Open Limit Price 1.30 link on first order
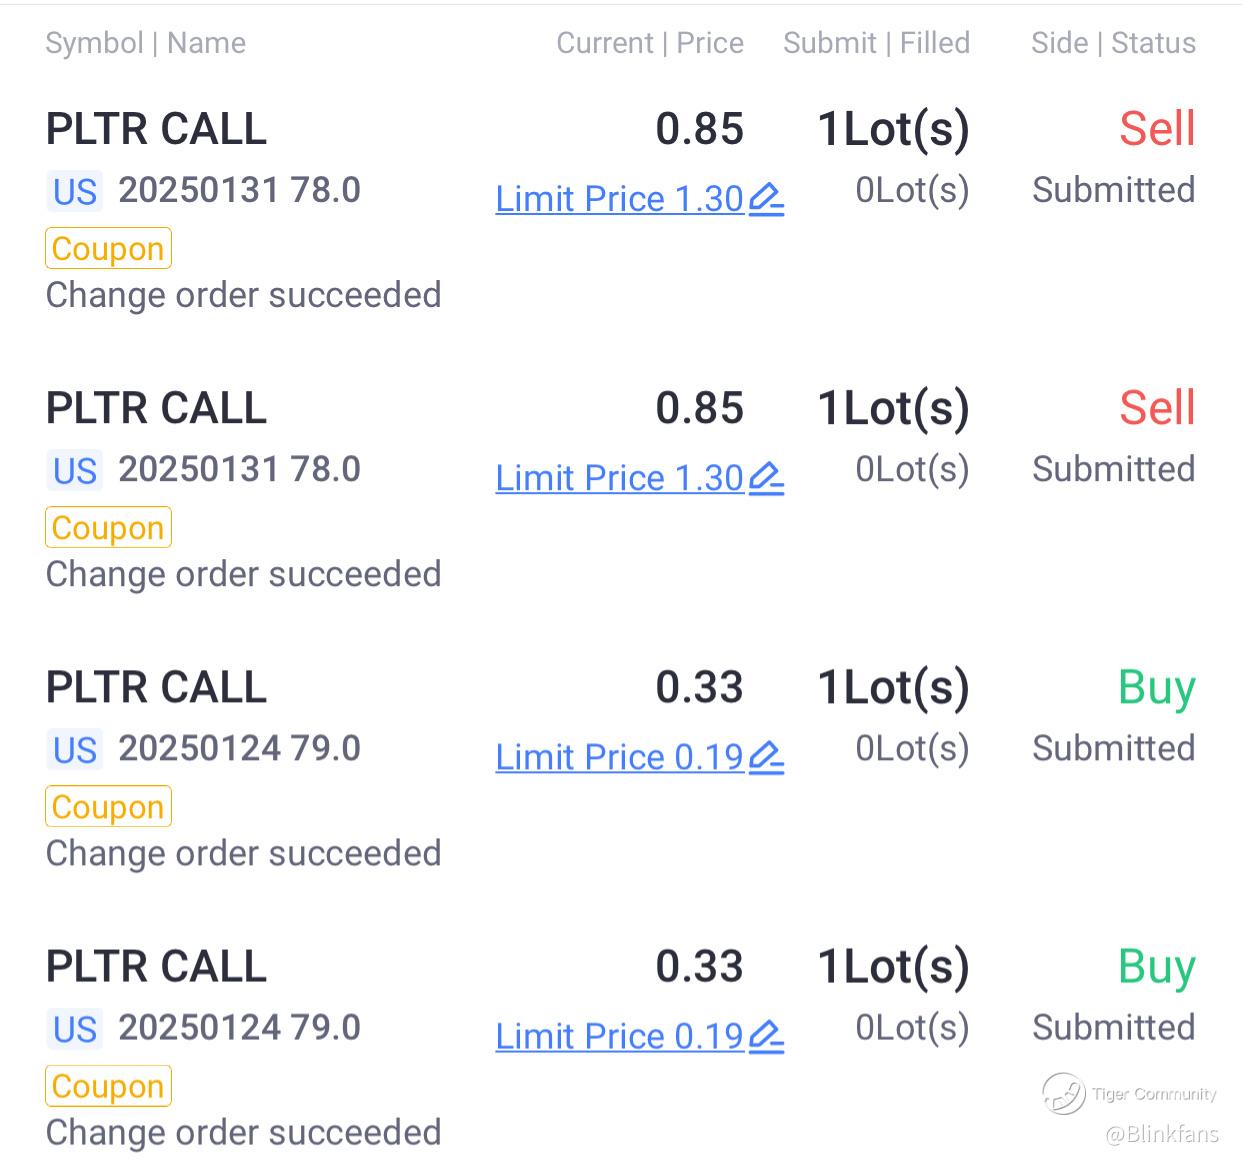1242x1162 pixels. point(619,199)
